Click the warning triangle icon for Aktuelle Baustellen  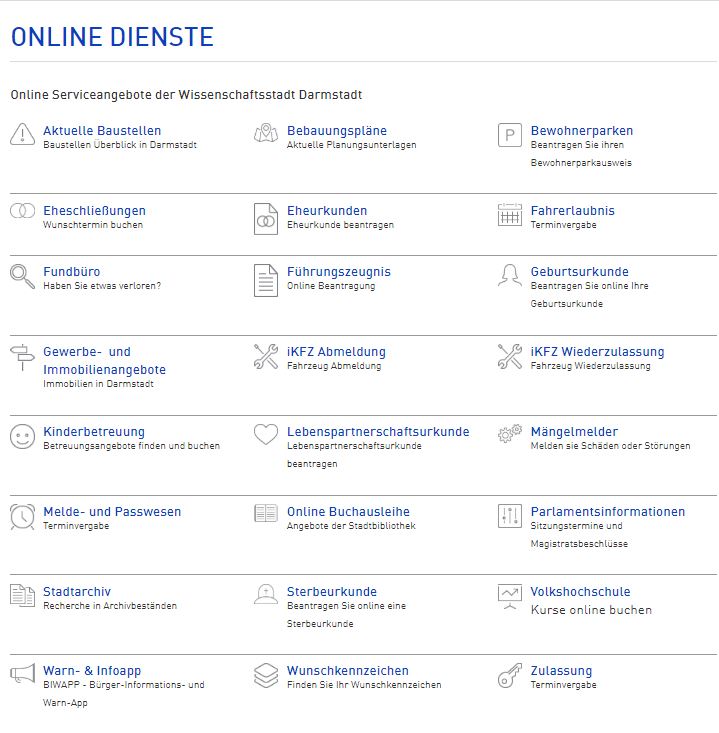[22, 135]
